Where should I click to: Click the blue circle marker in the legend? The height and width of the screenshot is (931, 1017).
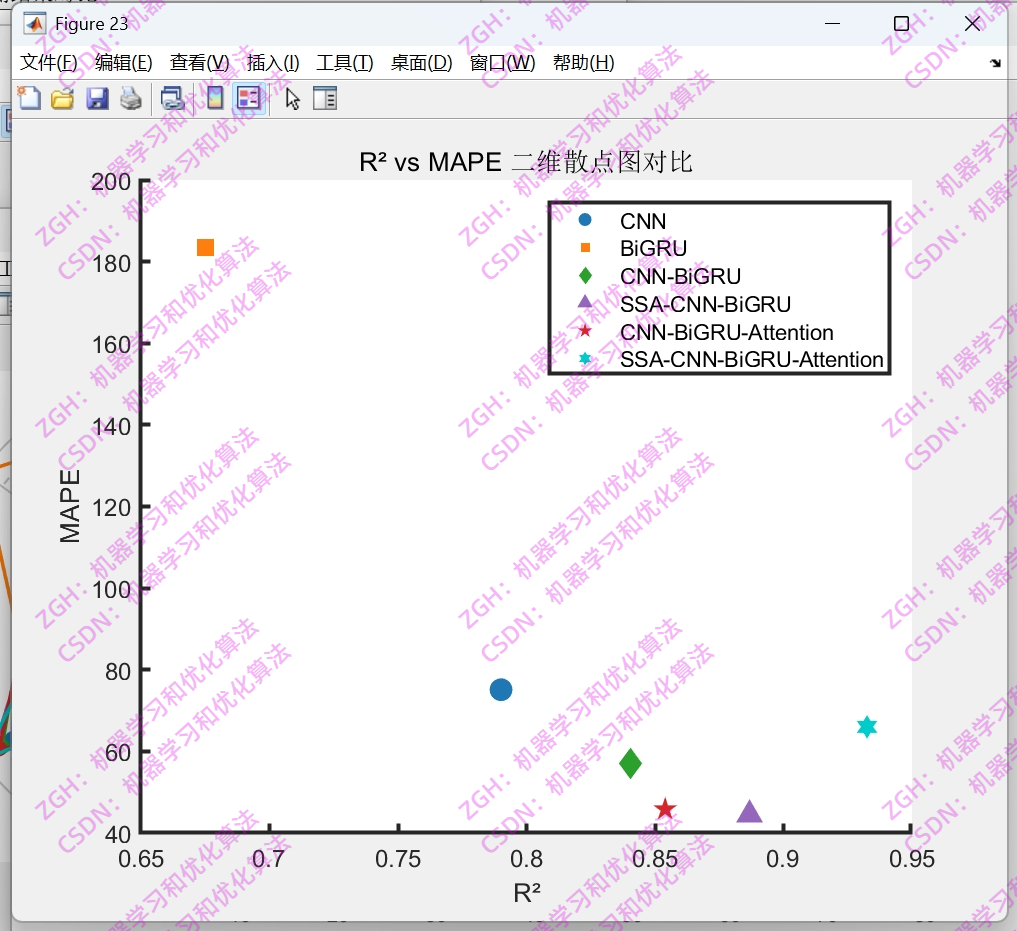coord(585,220)
